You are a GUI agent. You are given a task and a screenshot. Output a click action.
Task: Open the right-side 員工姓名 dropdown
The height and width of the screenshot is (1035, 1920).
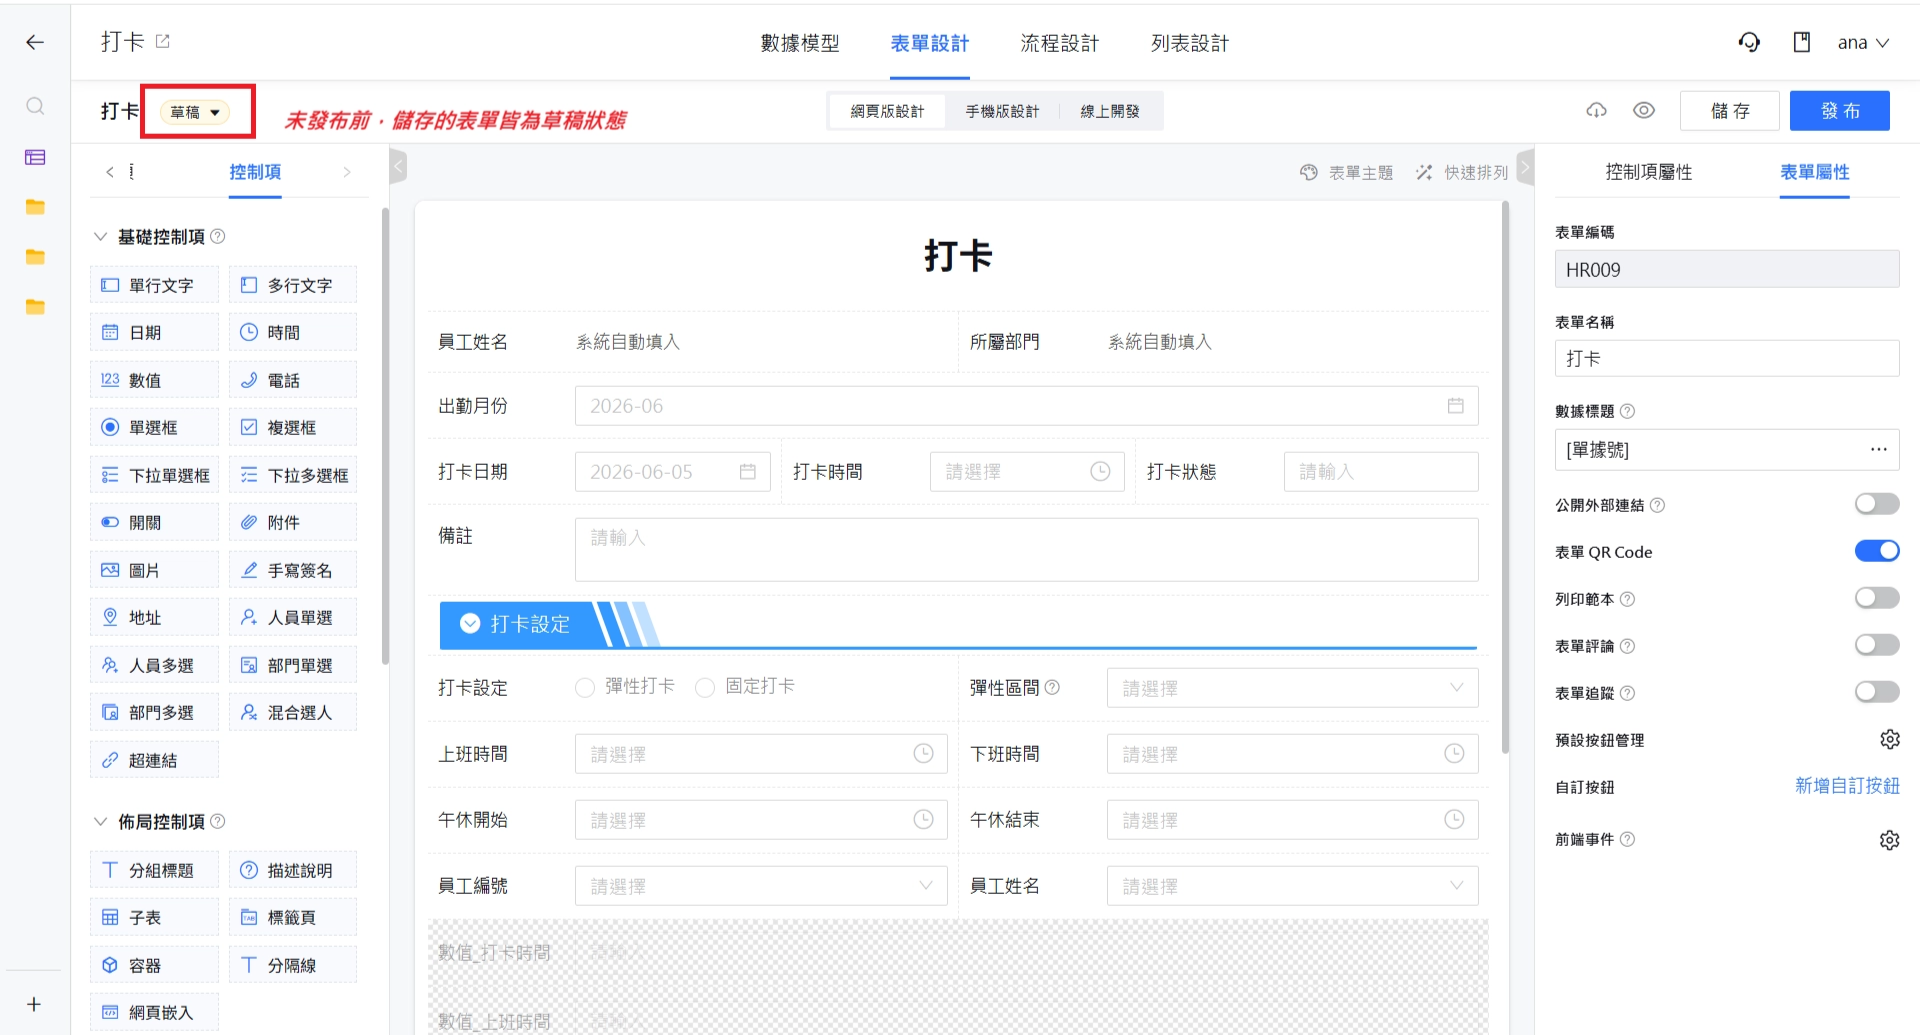point(1292,886)
